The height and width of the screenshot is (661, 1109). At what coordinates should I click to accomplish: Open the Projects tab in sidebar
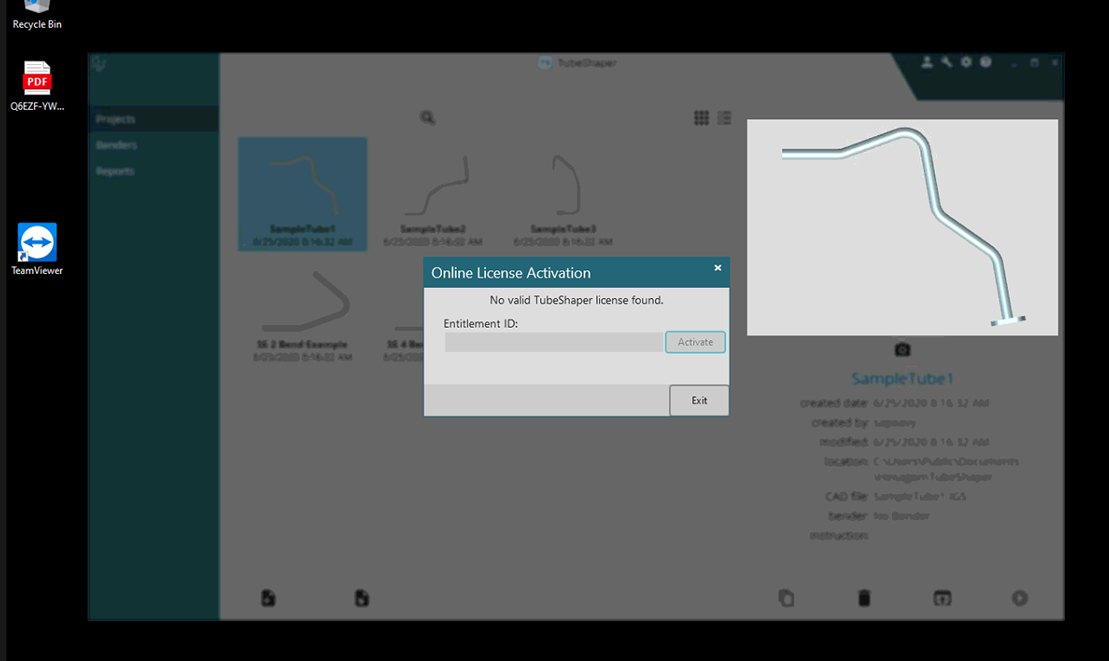coord(116,119)
